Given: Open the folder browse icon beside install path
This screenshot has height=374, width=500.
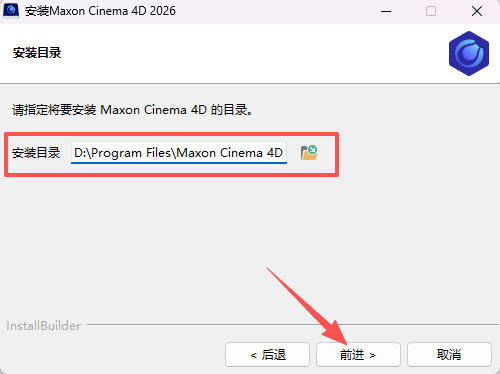Looking at the screenshot, I should tap(309, 153).
